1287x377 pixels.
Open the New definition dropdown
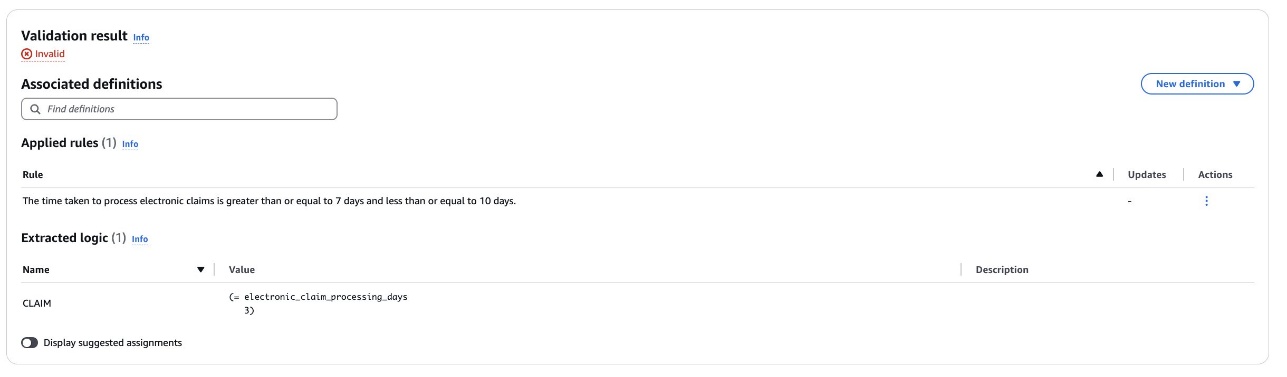[x=1197, y=84]
